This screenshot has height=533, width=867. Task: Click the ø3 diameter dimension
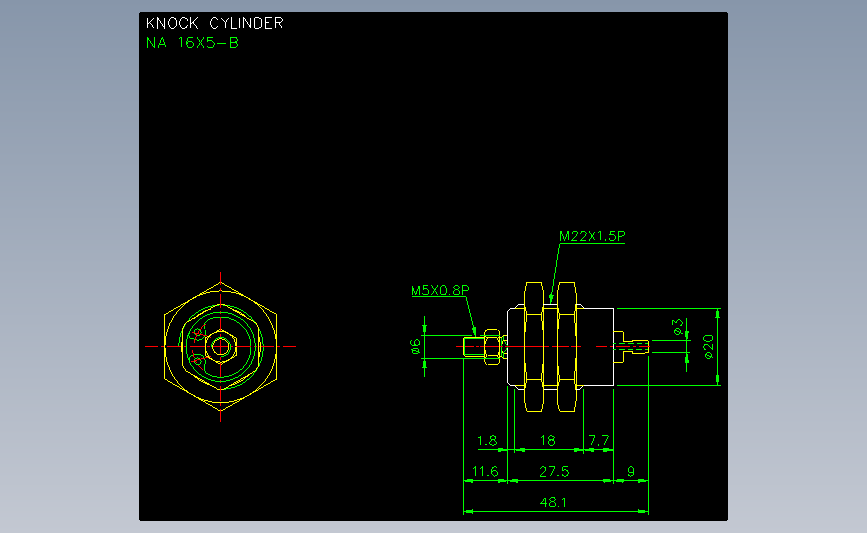click(x=678, y=327)
